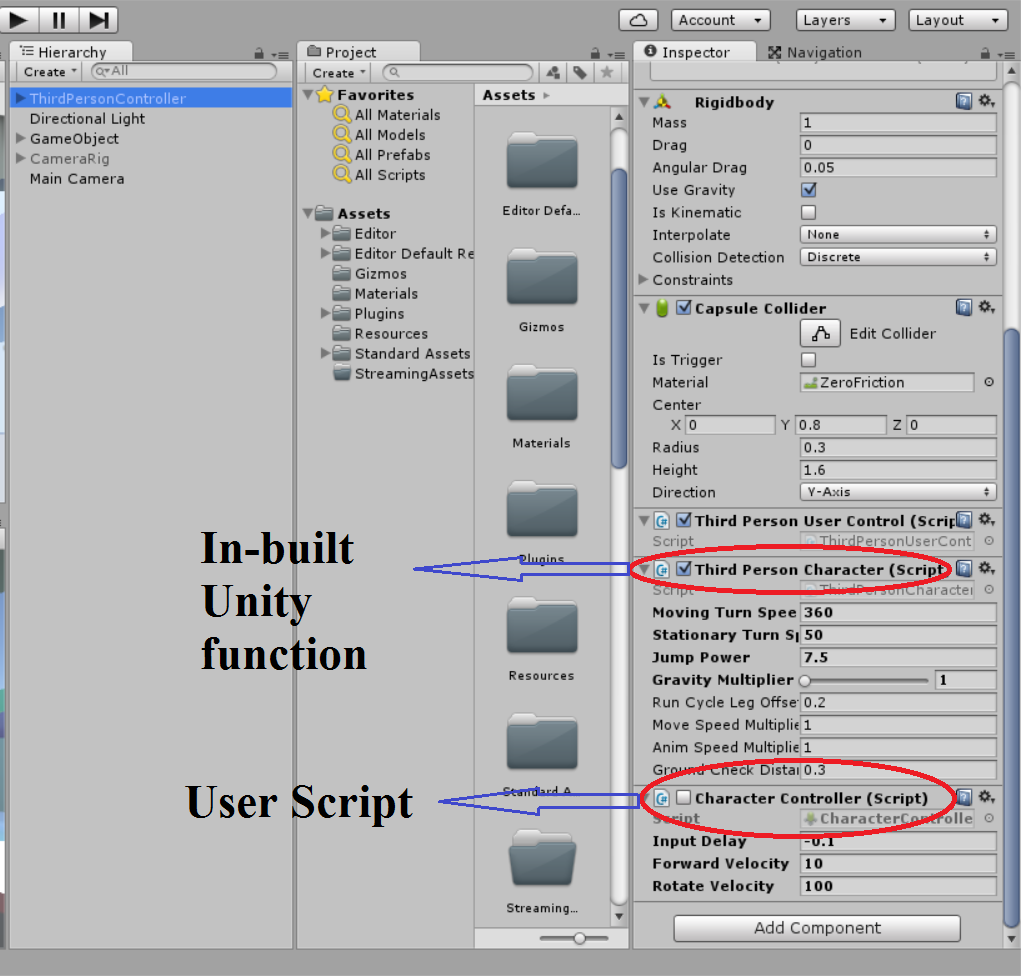The height and width of the screenshot is (976, 1021).
Task: Open the Layers dropdown in toolbar
Action: click(845, 20)
